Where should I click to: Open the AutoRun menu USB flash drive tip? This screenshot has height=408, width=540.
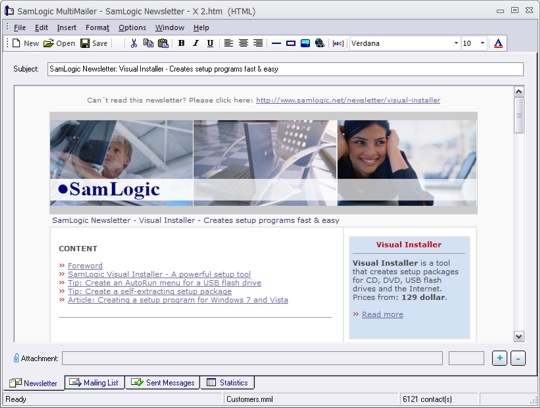point(164,283)
